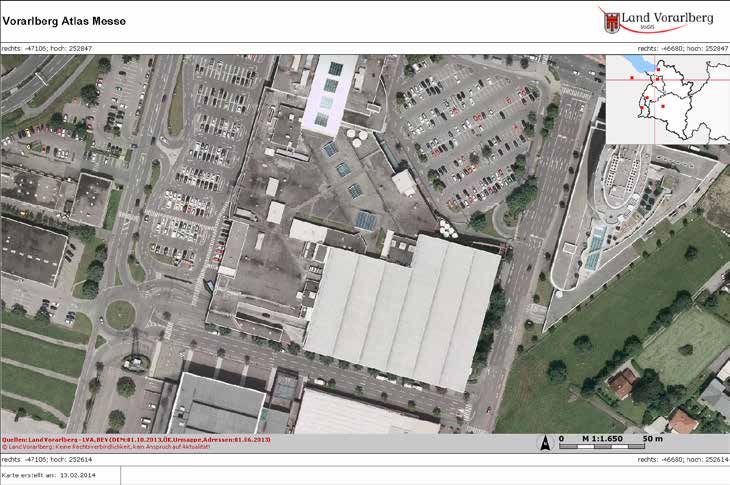Click the Land Vorarlberg coat of arms
This screenshot has width=730, height=485.
[610, 20]
